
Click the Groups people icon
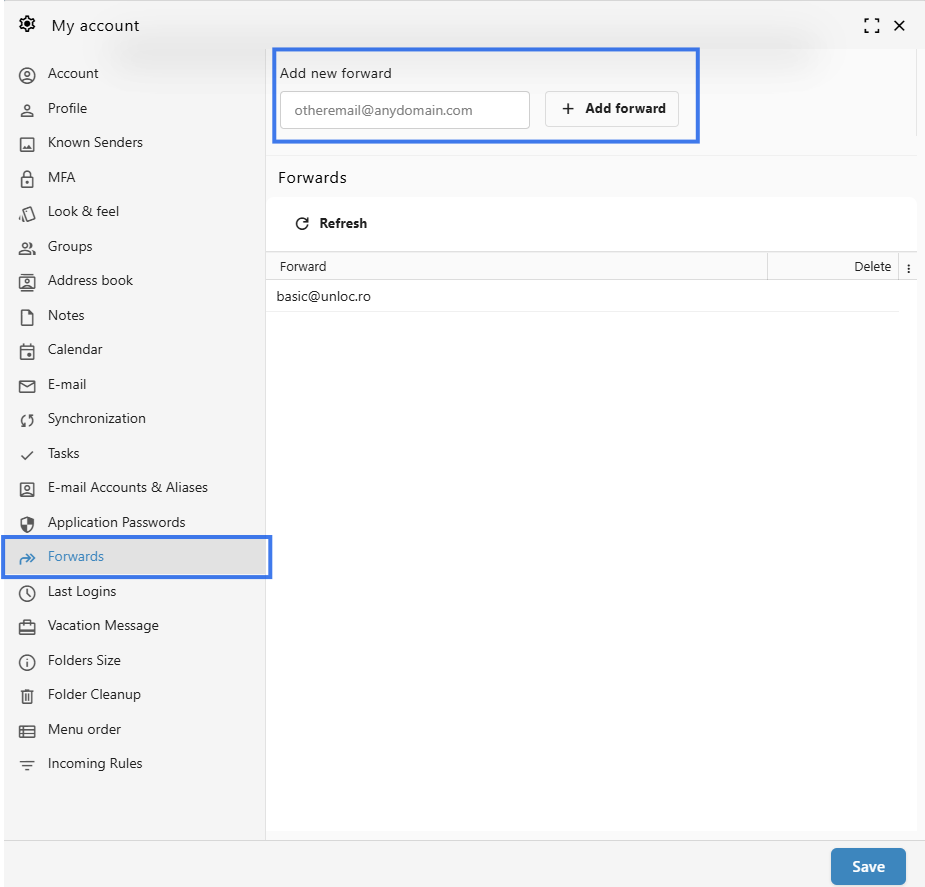coord(27,248)
